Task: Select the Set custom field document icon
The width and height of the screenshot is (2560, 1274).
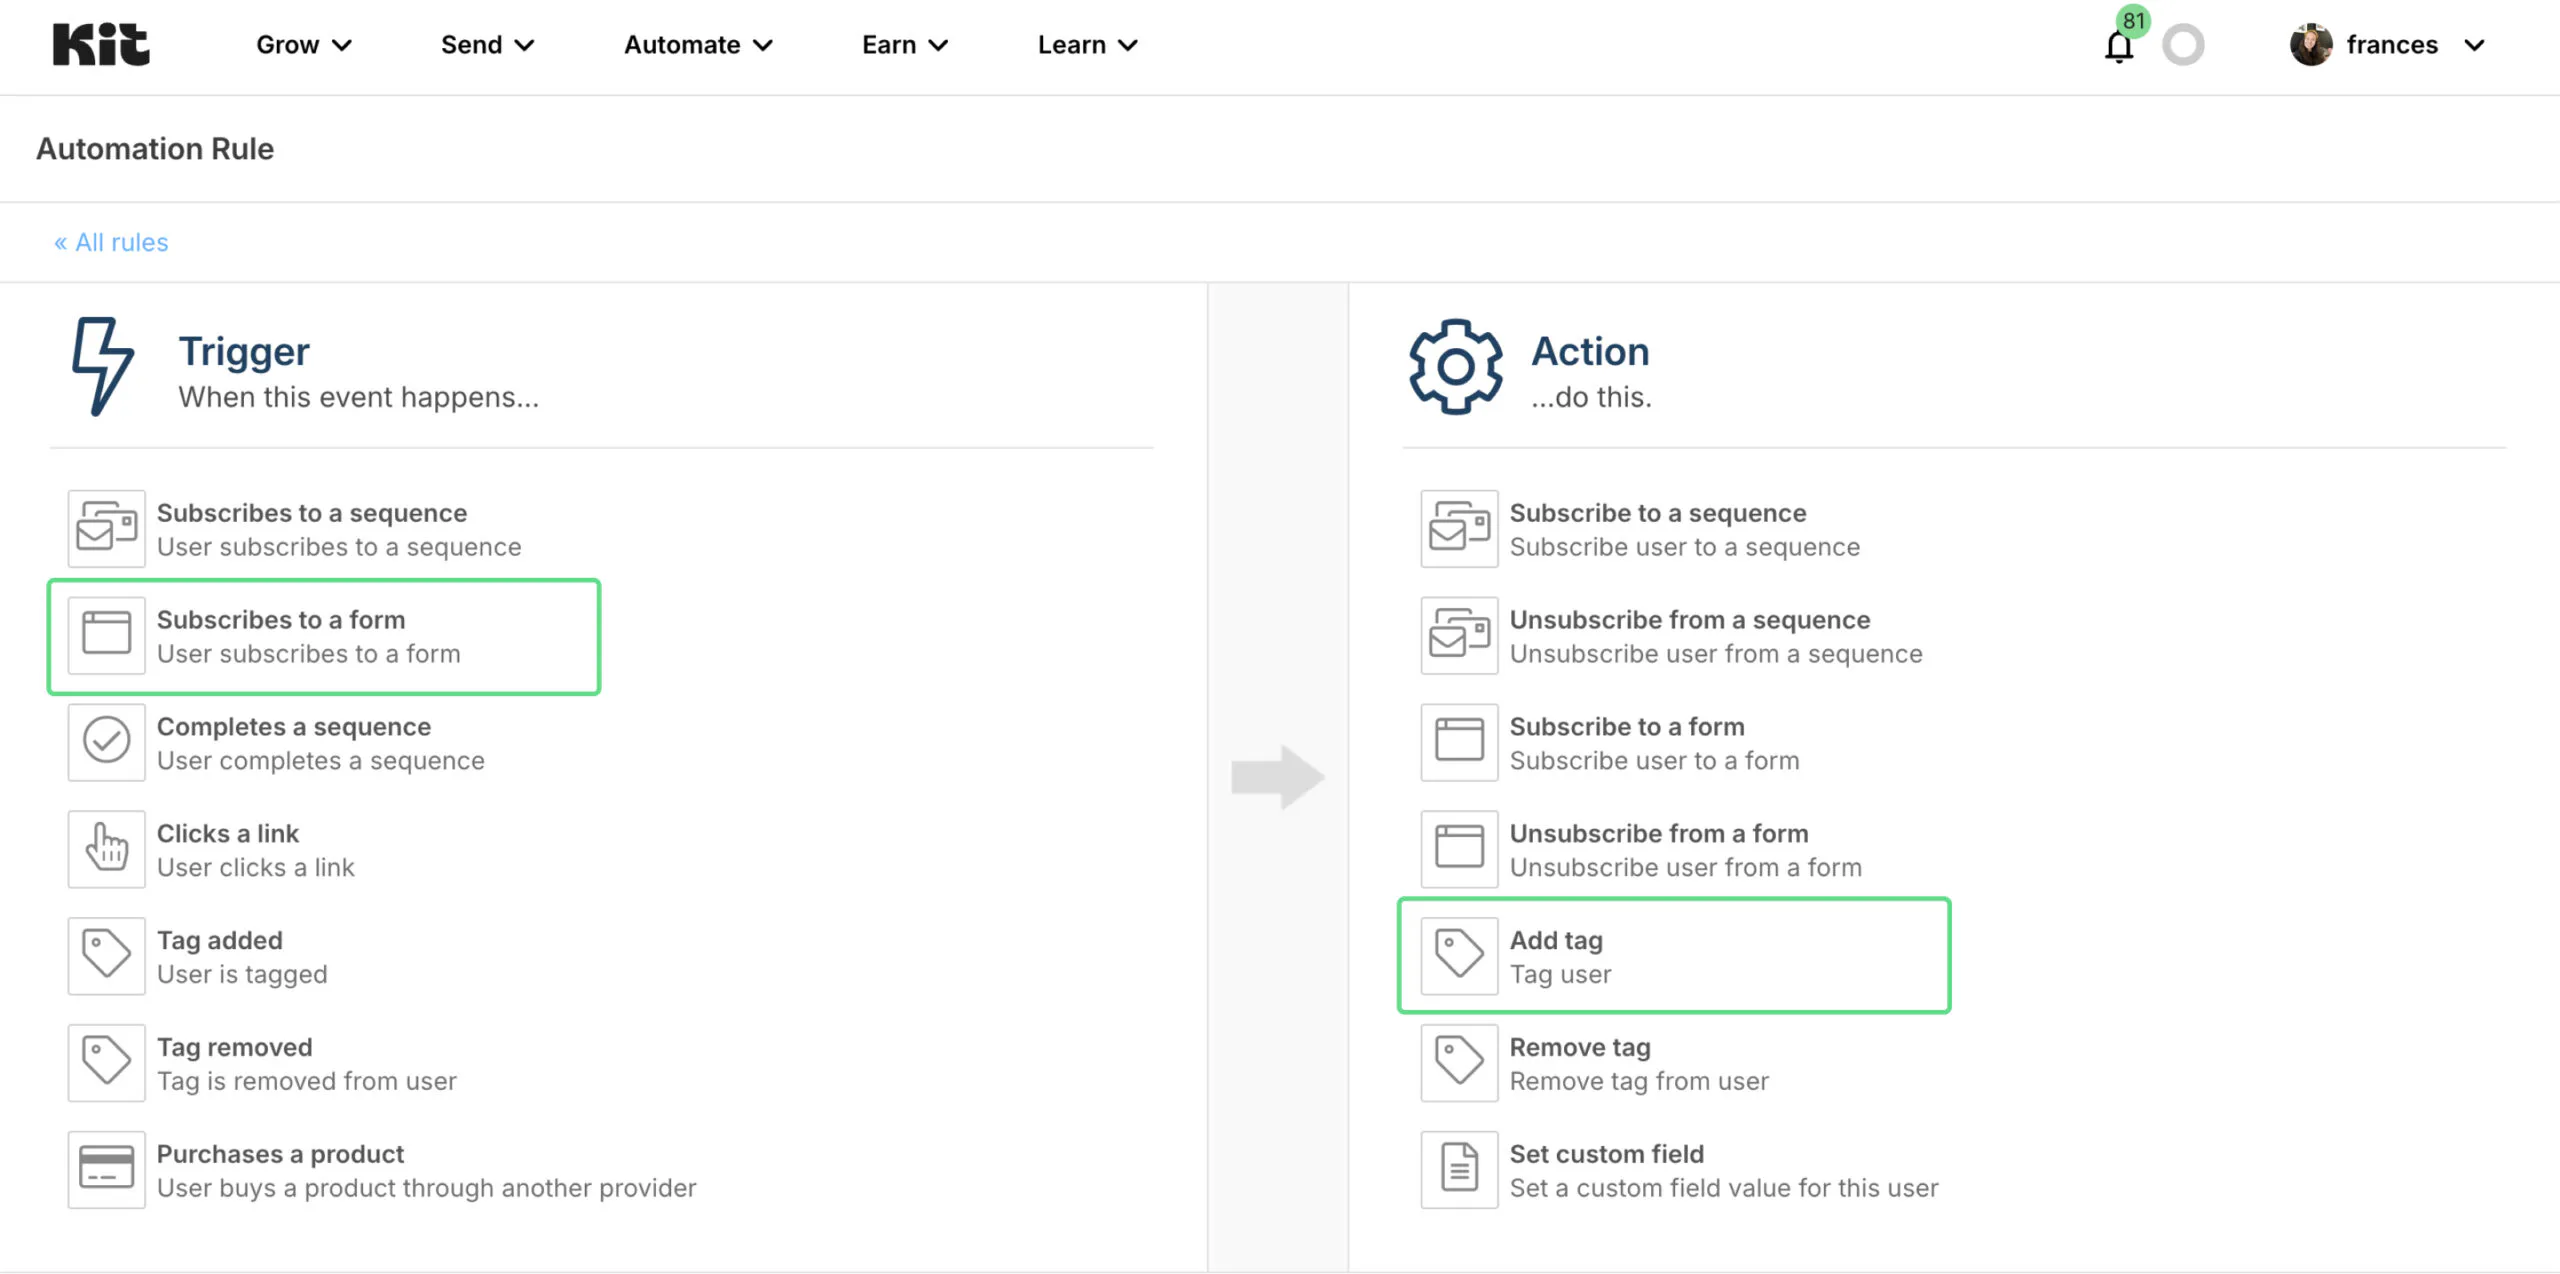Action: click(x=1459, y=1169)
